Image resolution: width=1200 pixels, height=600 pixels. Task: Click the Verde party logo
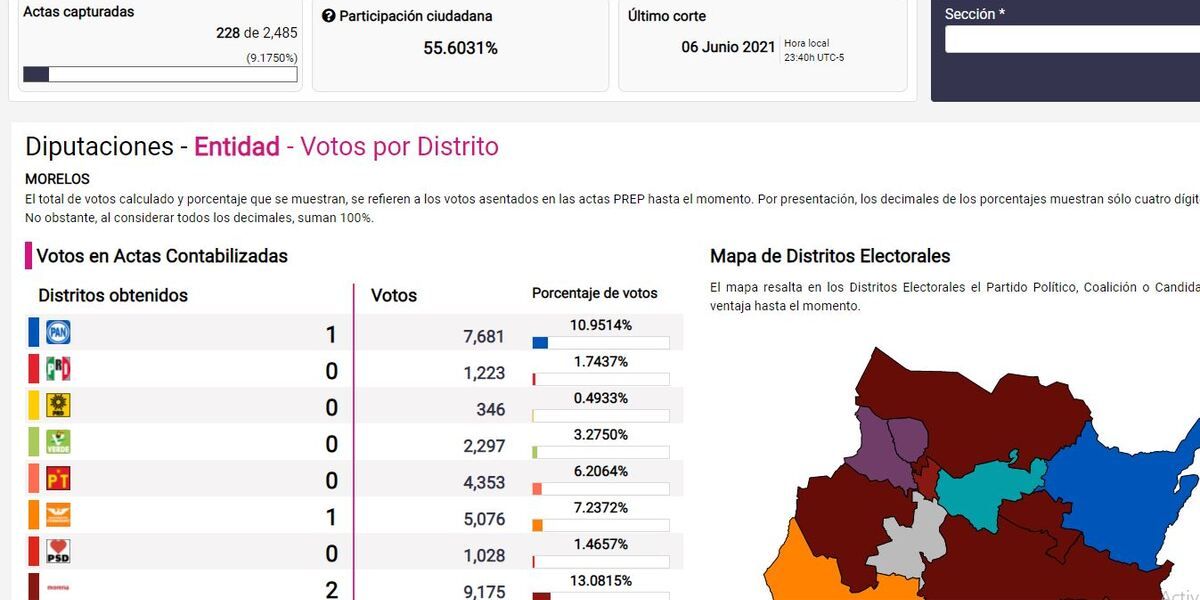point(58,442)
